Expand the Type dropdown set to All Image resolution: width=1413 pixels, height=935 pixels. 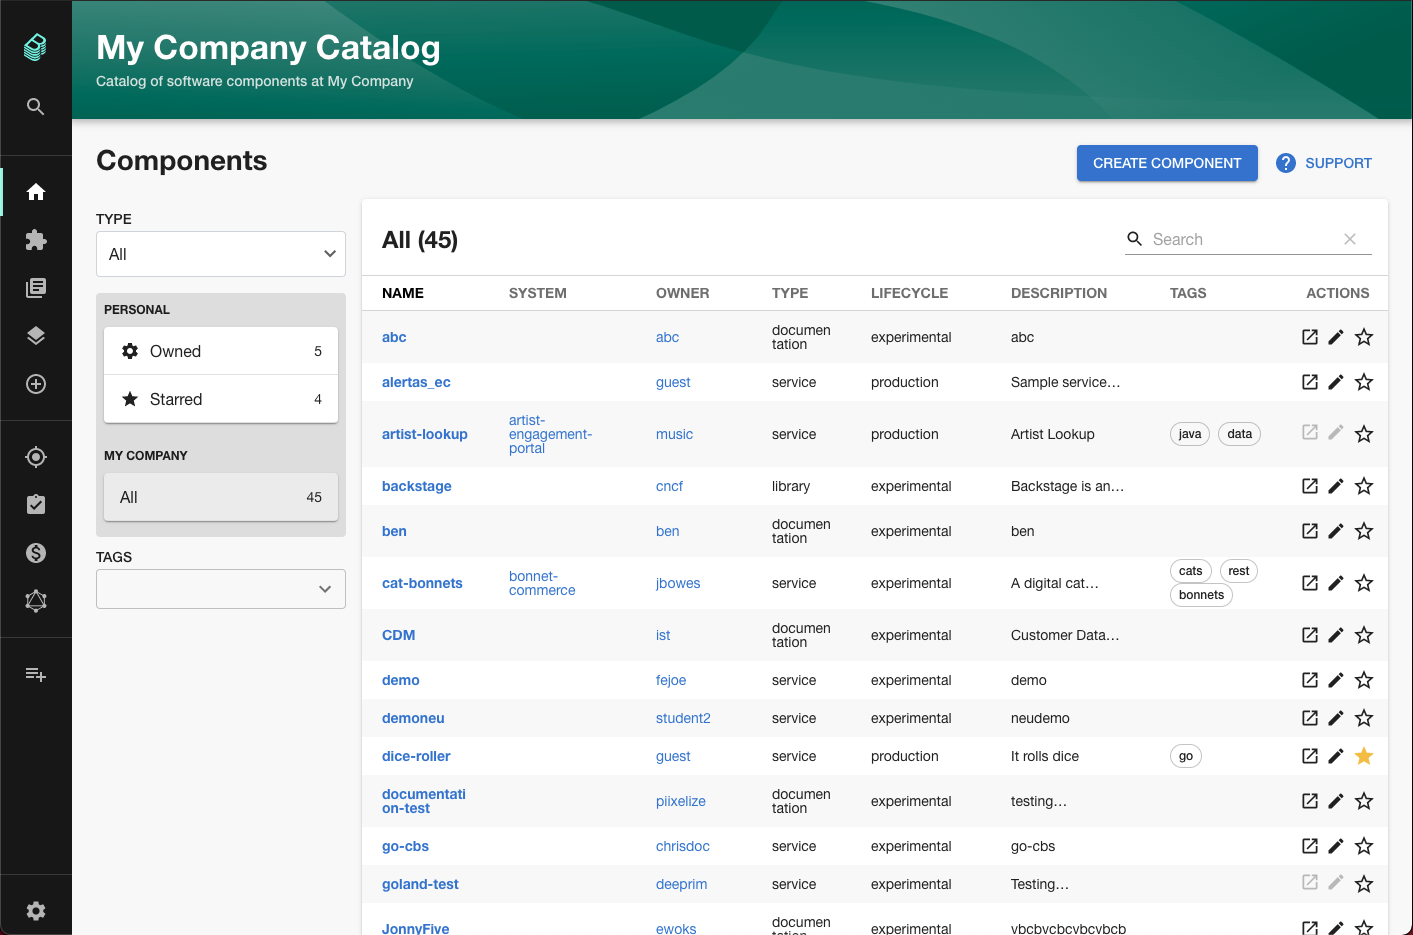pos(221,254)
